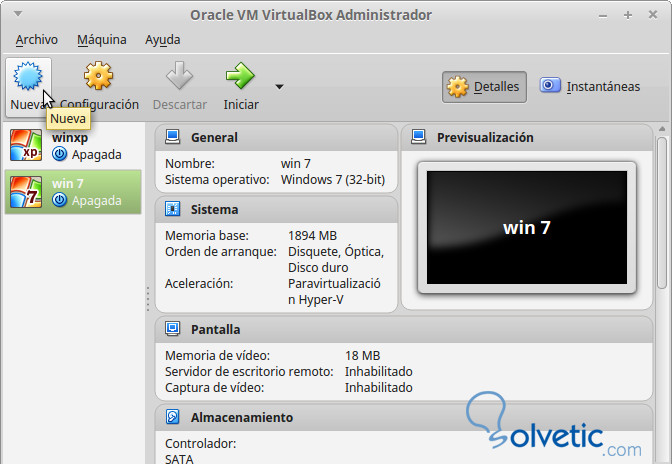Click the Previsualización section monitor icon
This screenshot has height=464, width=672.
coord(418,137)
